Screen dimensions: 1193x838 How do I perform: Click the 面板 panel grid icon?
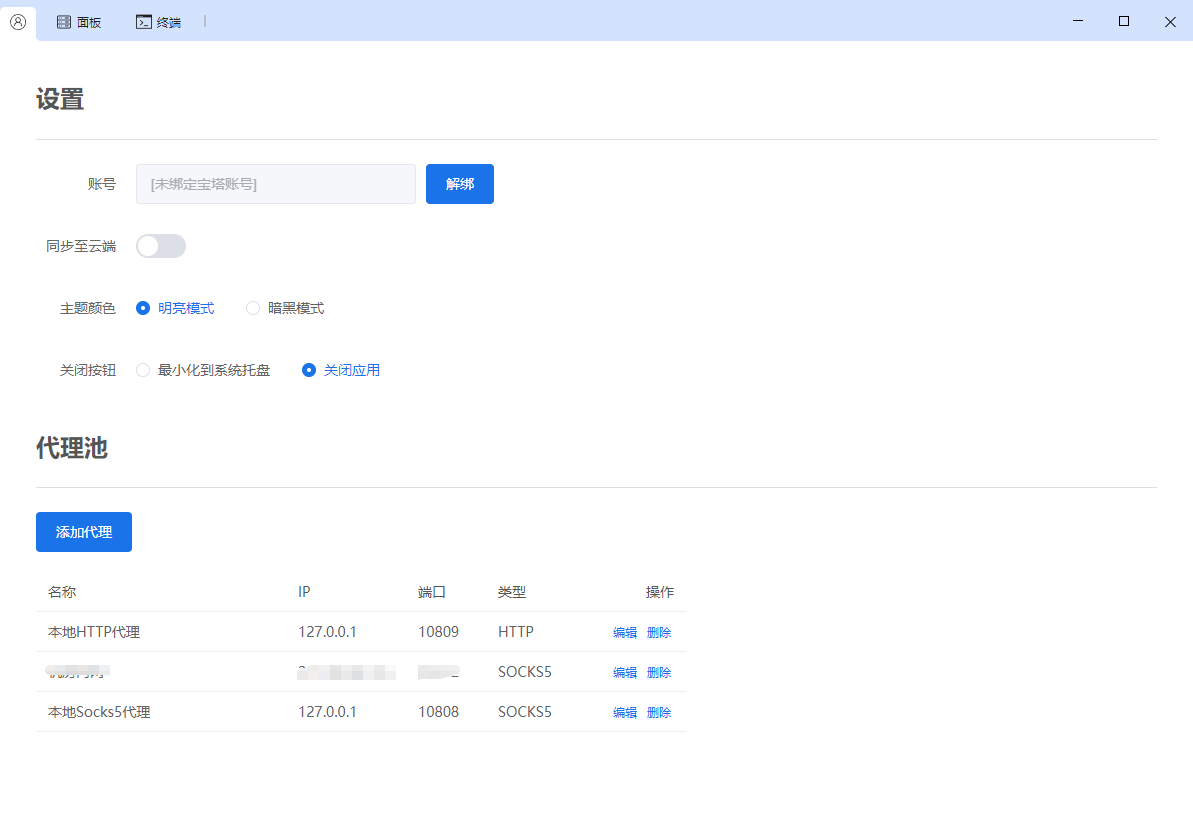pos(63,21)
